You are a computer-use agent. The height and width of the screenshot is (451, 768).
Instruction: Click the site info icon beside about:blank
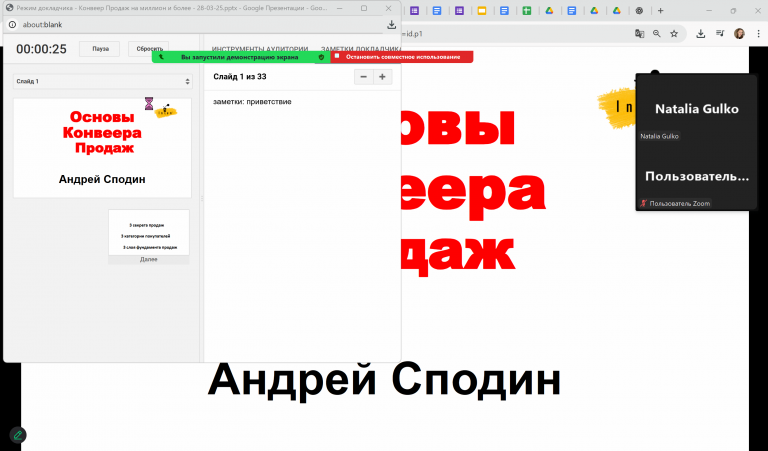coord(12,24)
